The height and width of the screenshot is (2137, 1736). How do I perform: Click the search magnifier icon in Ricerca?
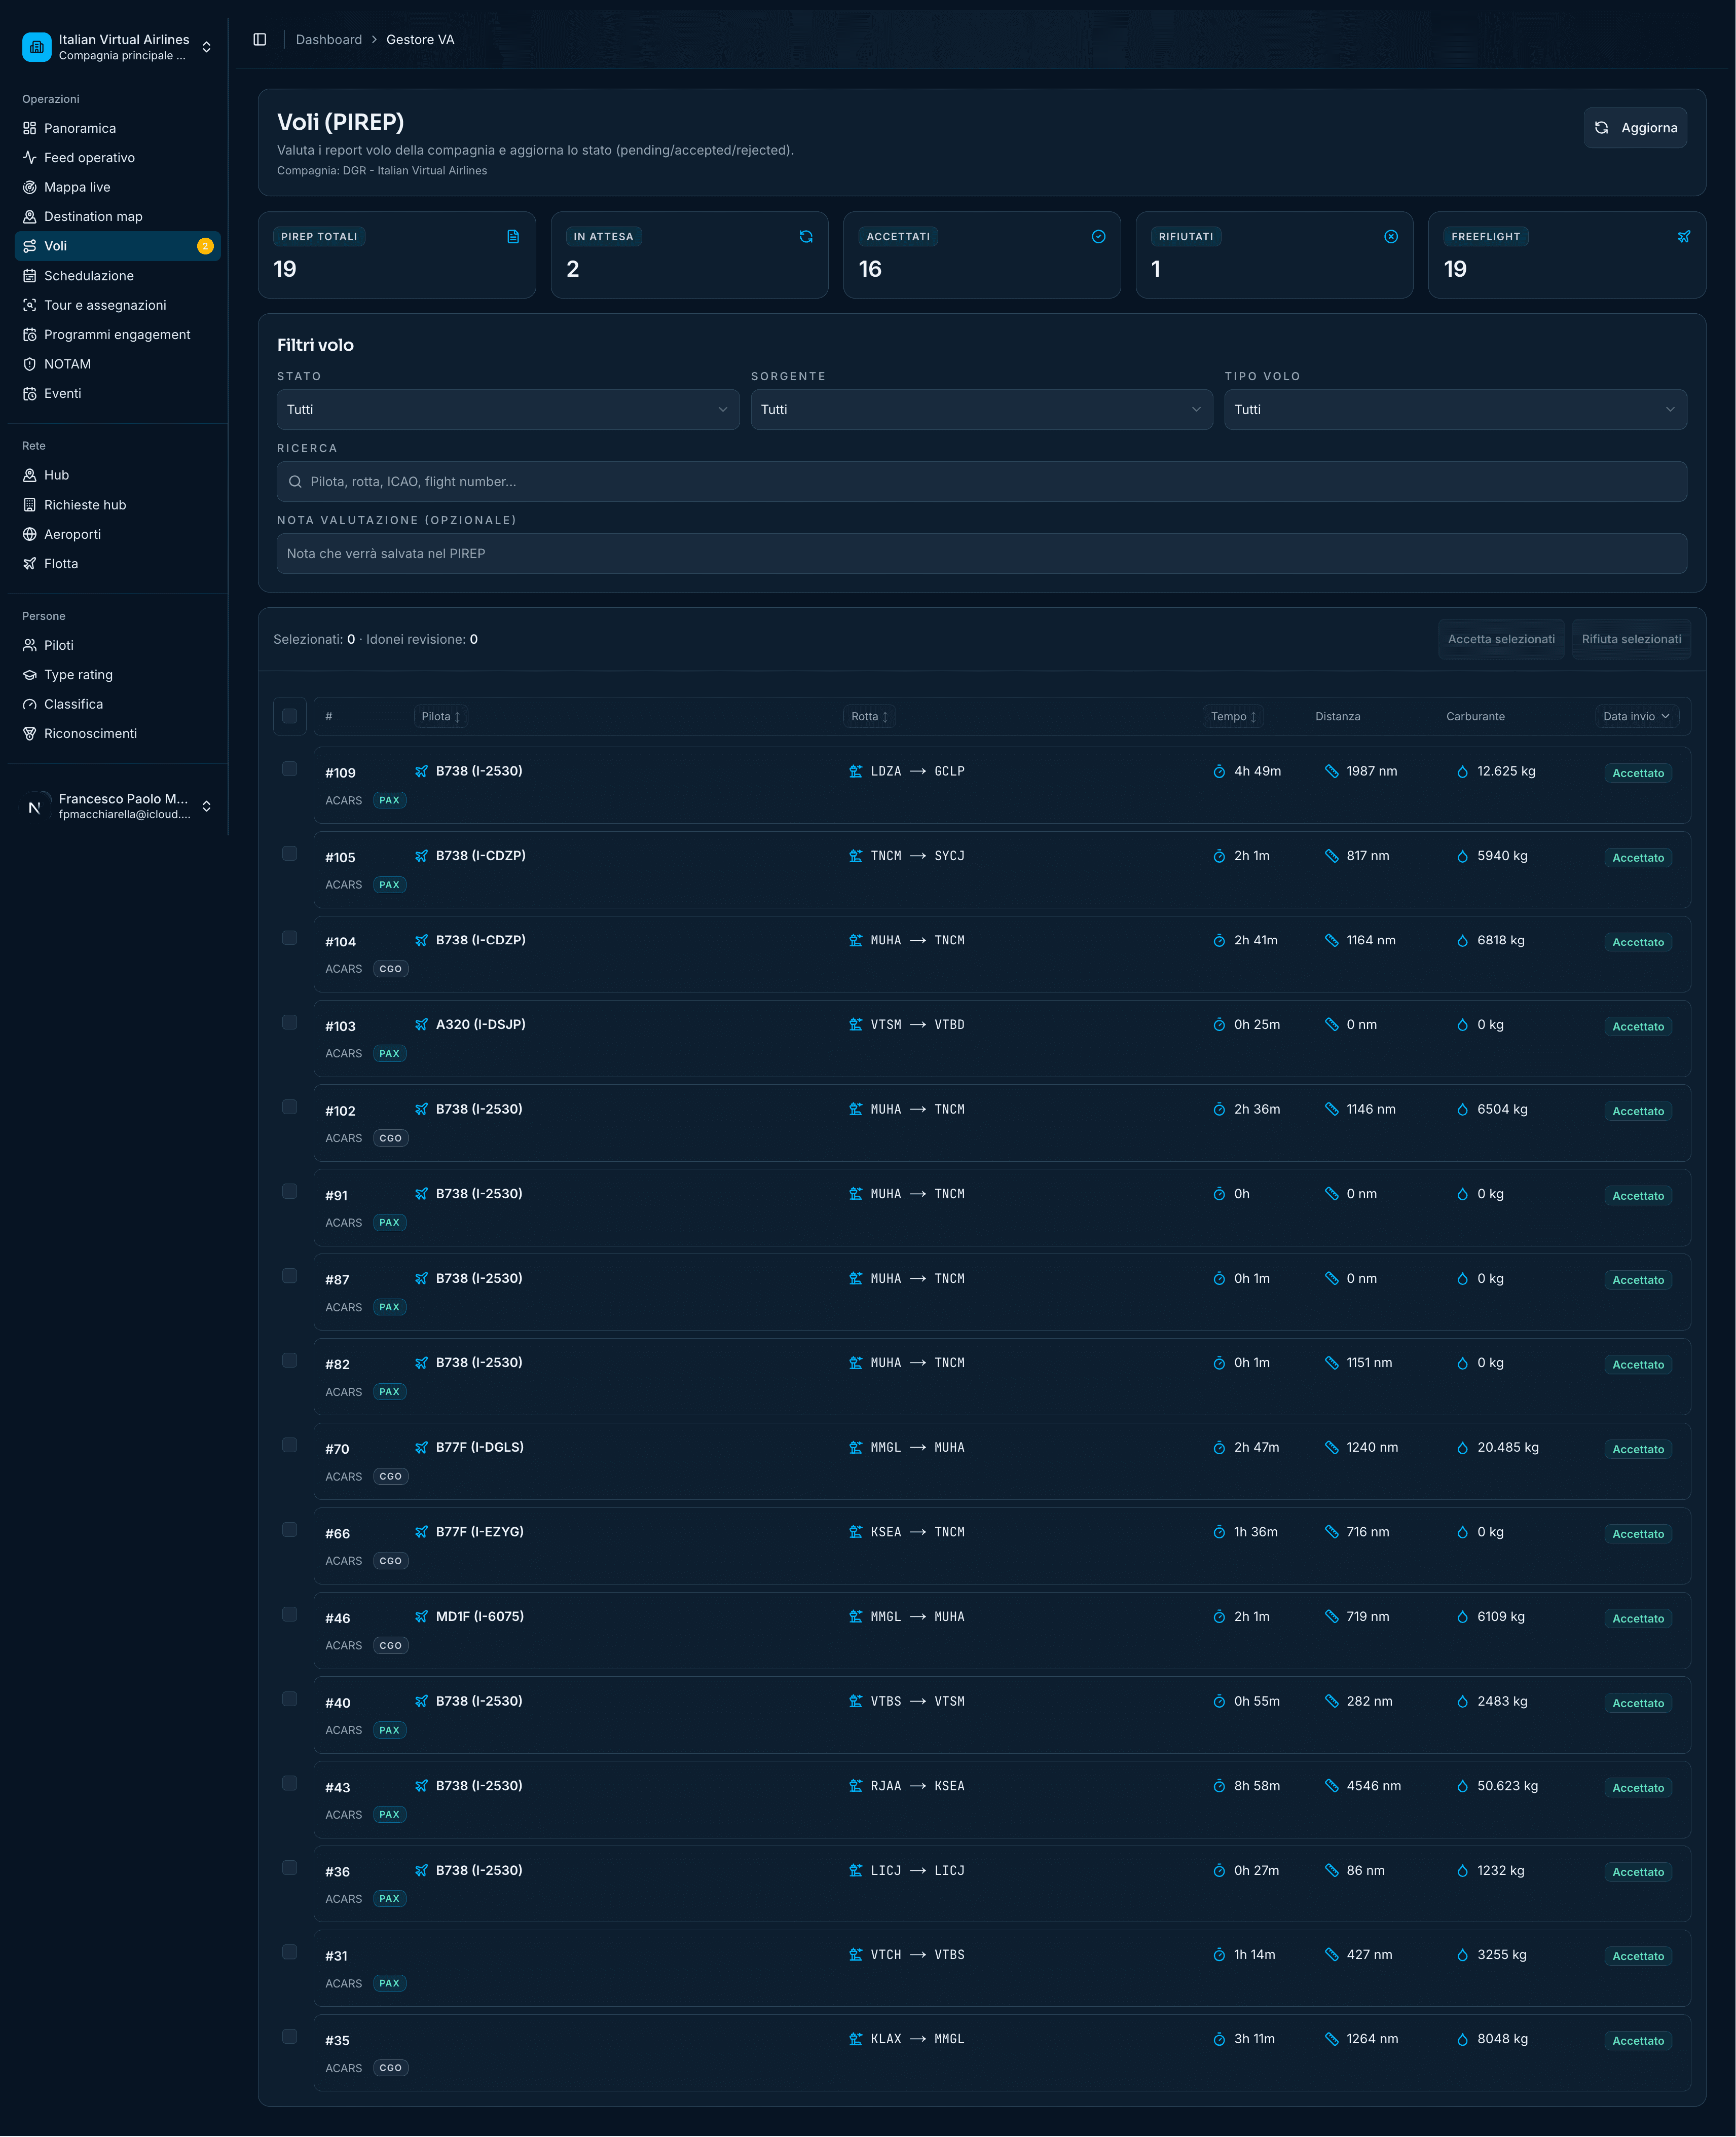point(296,482)
